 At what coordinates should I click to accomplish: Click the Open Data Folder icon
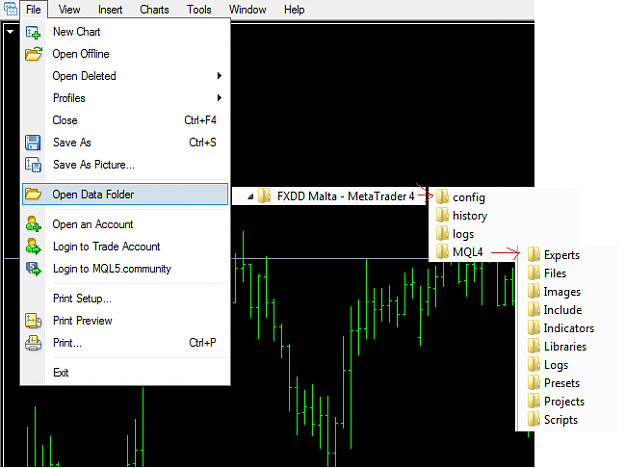click(x=33, y=194)
